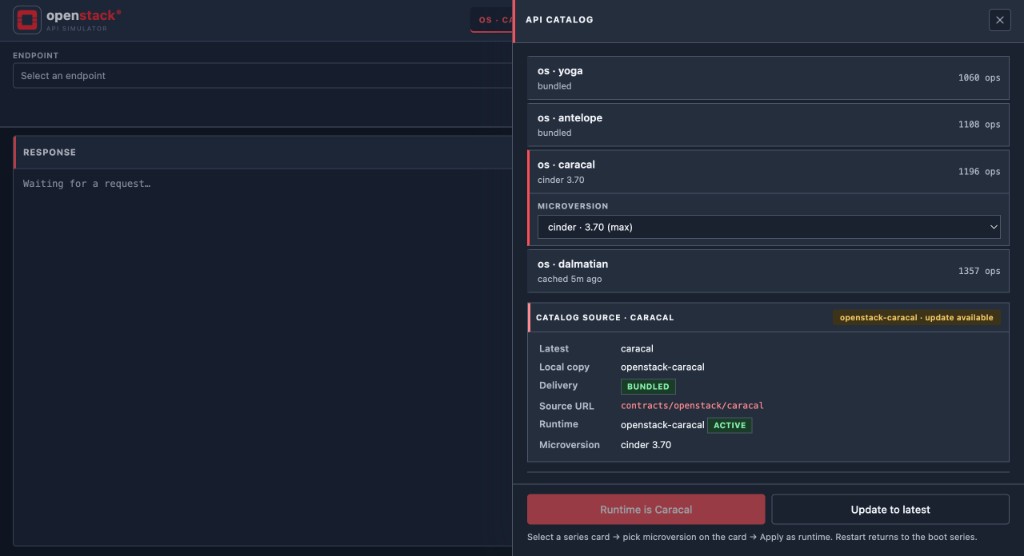
Task: Click the ENDPOINT label
Action: coord(36,56)
